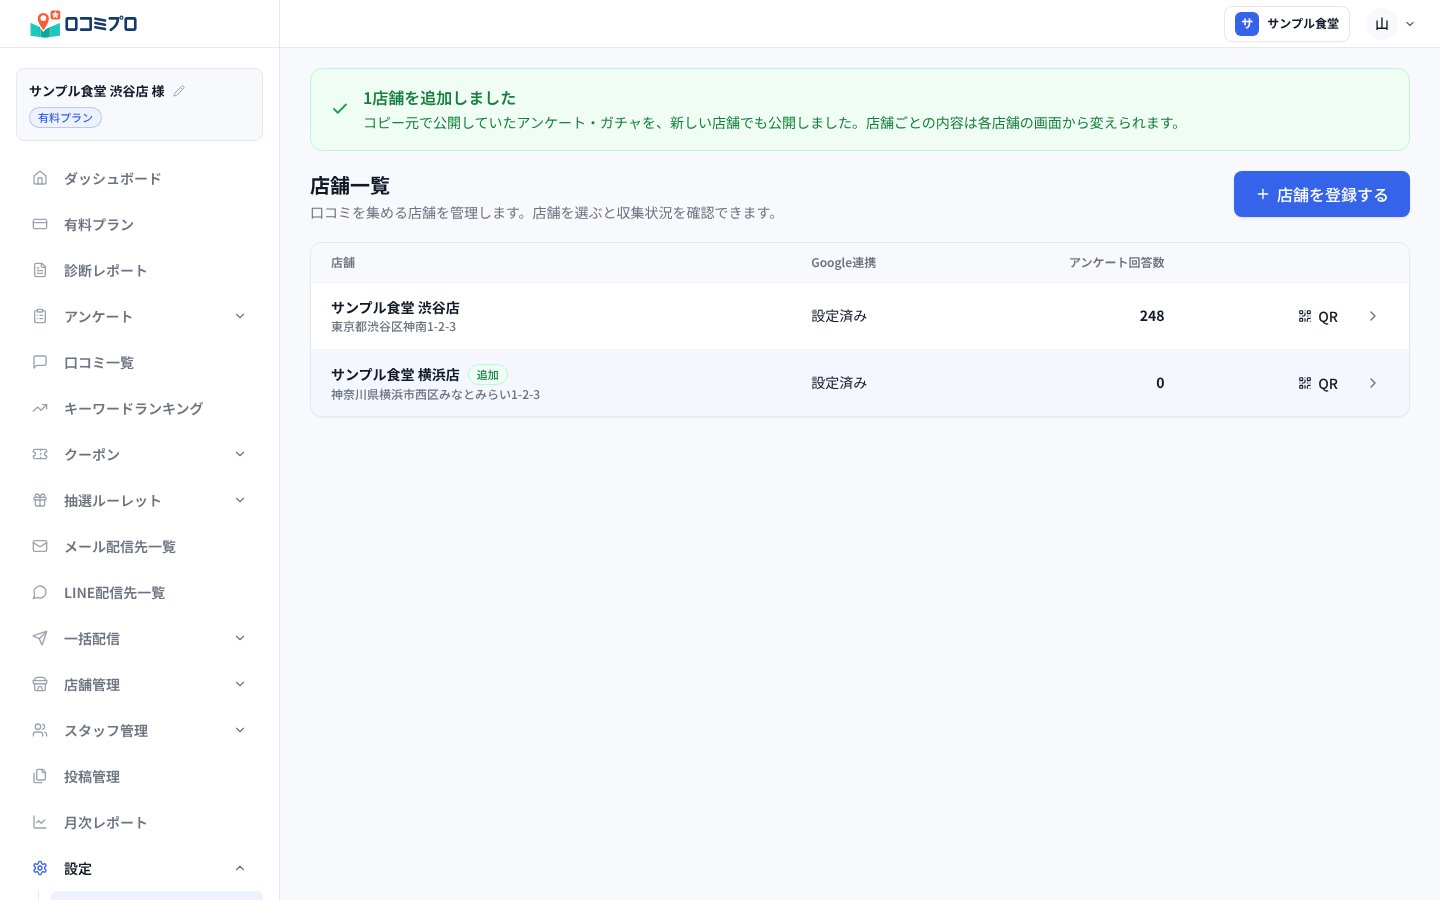Expand the アンケート menu chevron
This screenshot has width=1440, height=900.
point(240,316)
